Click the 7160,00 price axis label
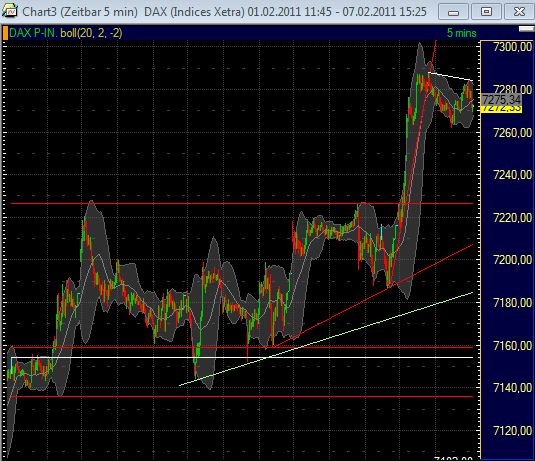Image resolution: width=535 pixels, height=461 pixels. (512, 345)
